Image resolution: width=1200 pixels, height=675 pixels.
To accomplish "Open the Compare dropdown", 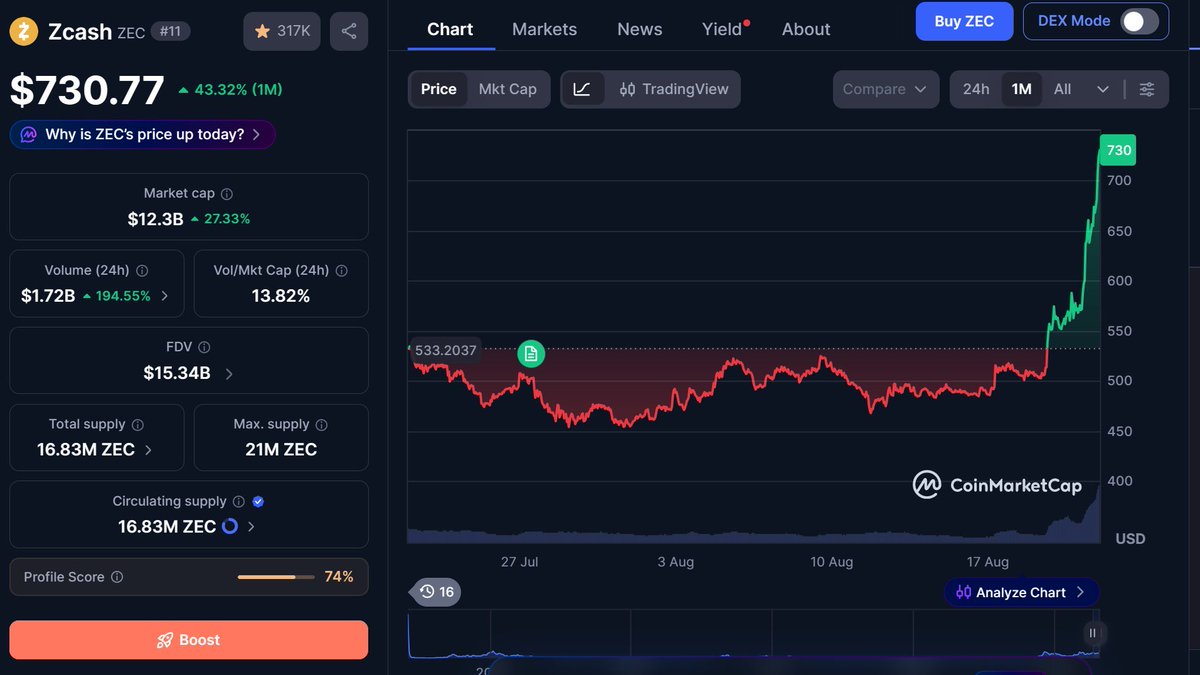I will (886, 89).
